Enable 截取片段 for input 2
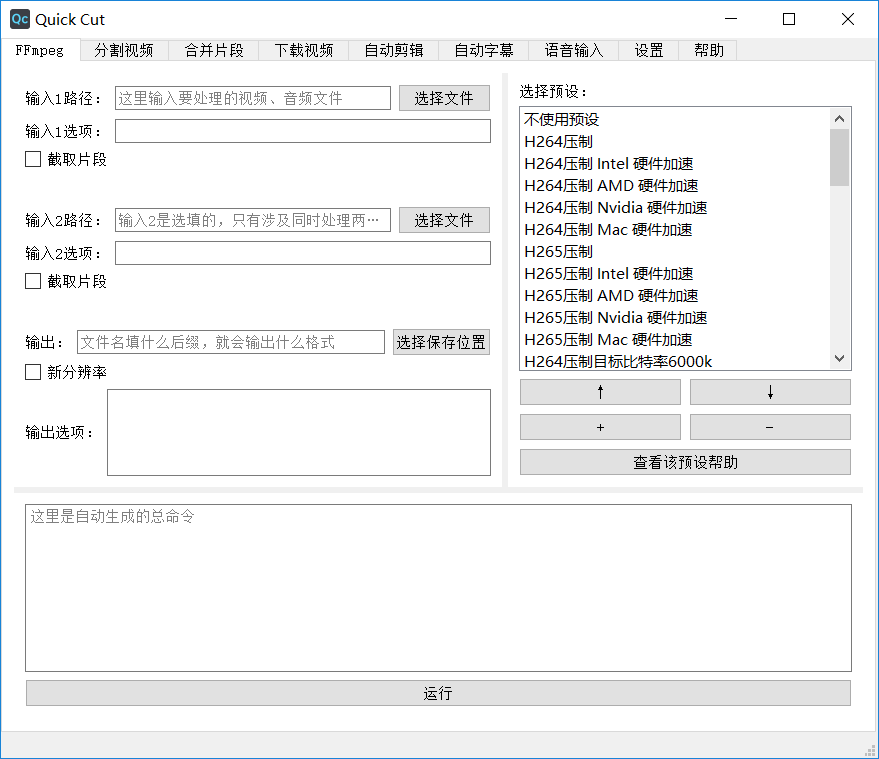 pyautogui.click(x=32, y=280)
